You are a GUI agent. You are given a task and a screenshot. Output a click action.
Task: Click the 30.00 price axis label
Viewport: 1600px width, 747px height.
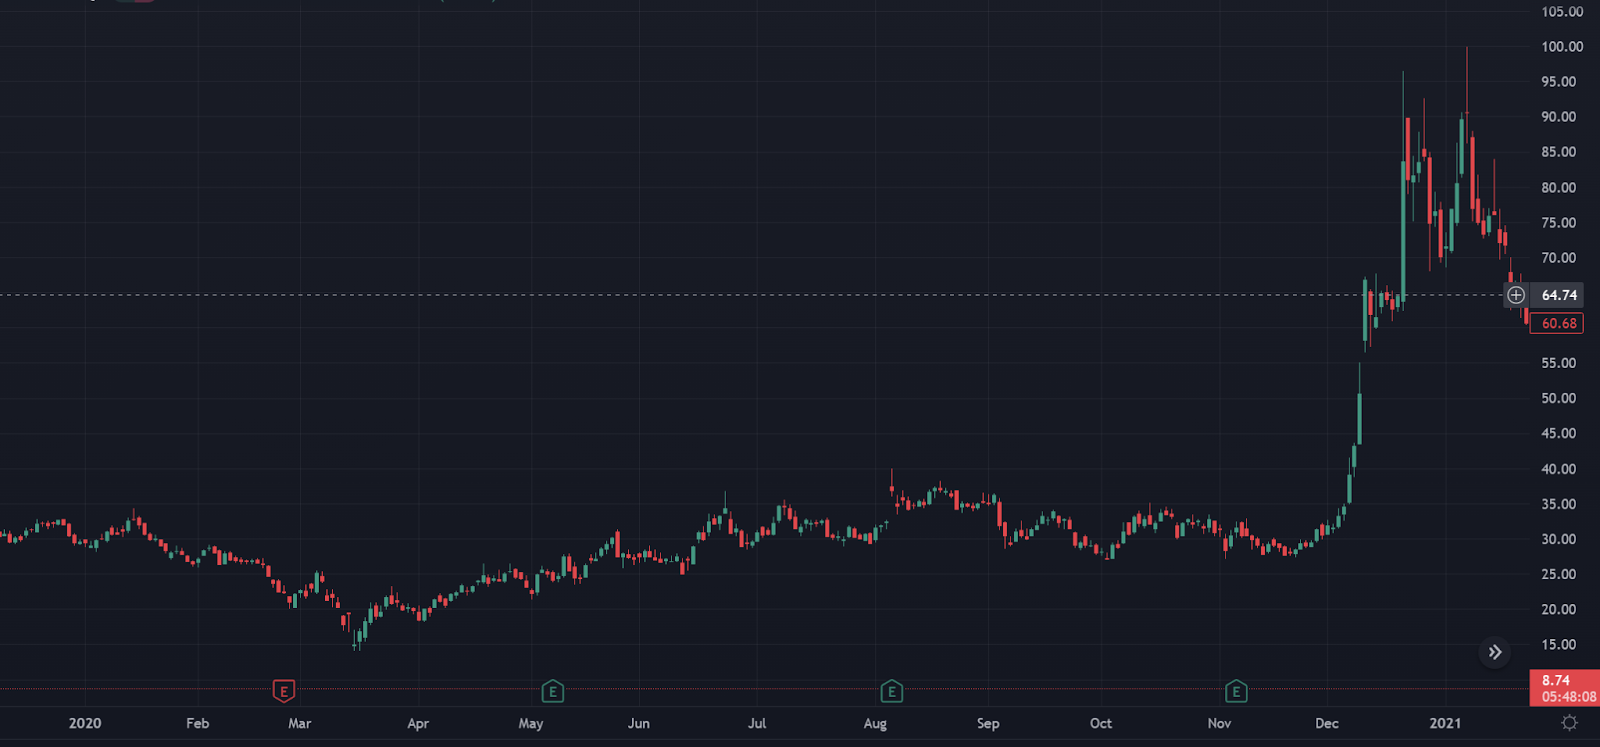(x=1559, y=539)
